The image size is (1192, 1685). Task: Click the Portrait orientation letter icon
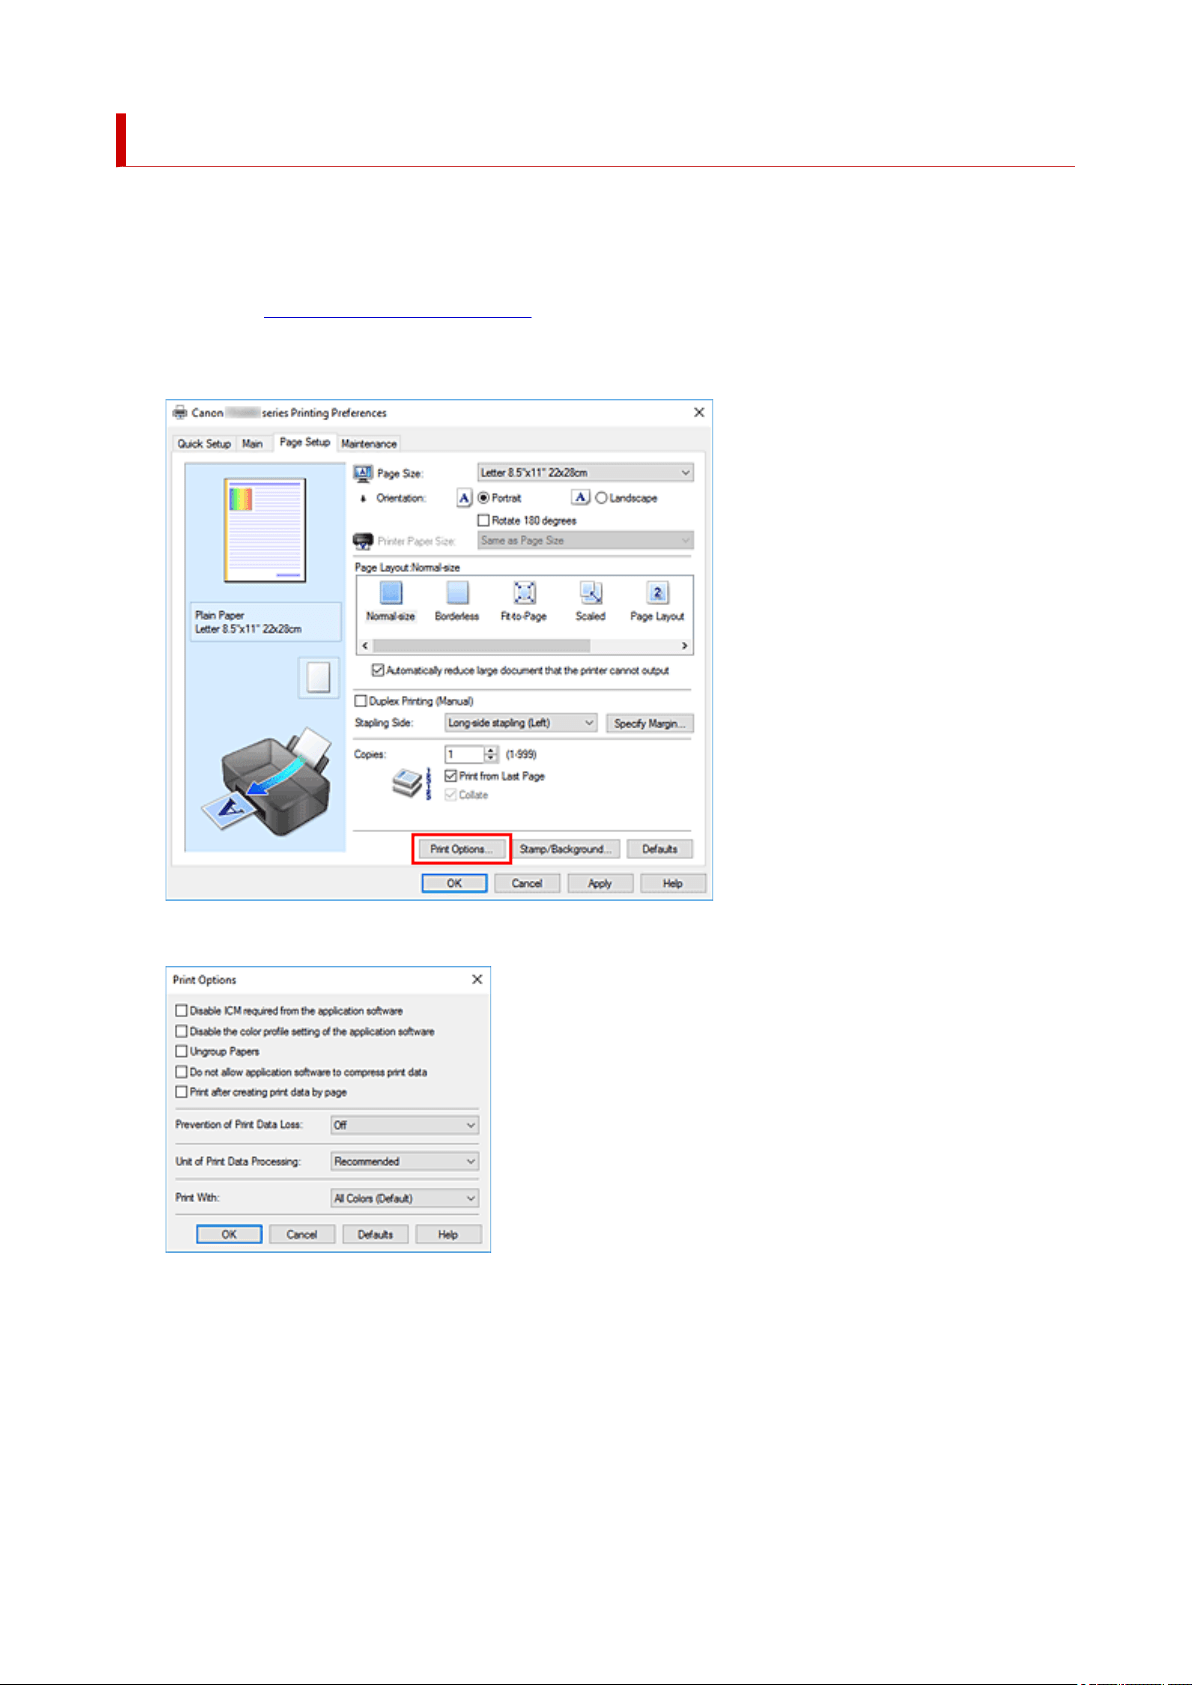[x=464, y=498]
